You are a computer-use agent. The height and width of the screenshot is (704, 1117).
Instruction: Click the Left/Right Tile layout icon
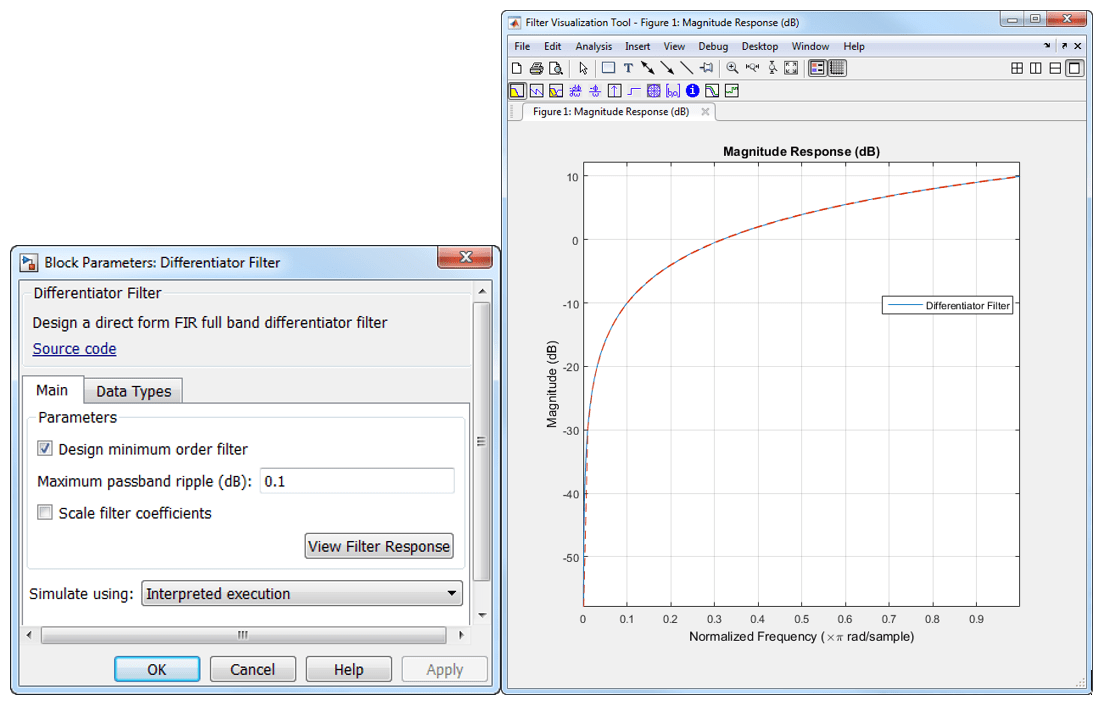click(1036, 68)
